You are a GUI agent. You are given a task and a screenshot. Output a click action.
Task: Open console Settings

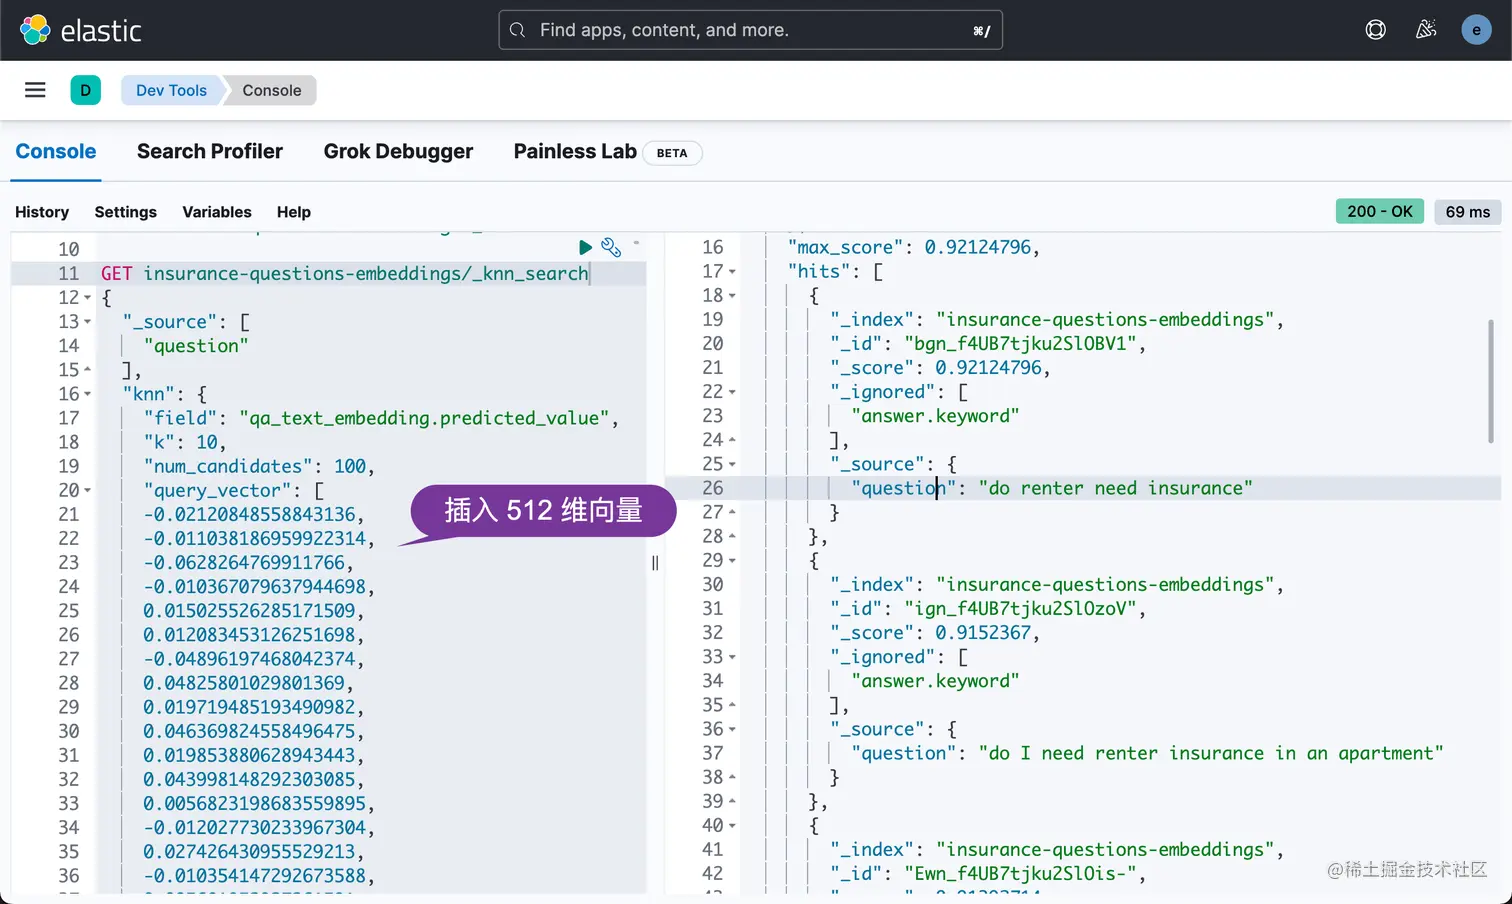pyautogui.click(x=126, y=212)
